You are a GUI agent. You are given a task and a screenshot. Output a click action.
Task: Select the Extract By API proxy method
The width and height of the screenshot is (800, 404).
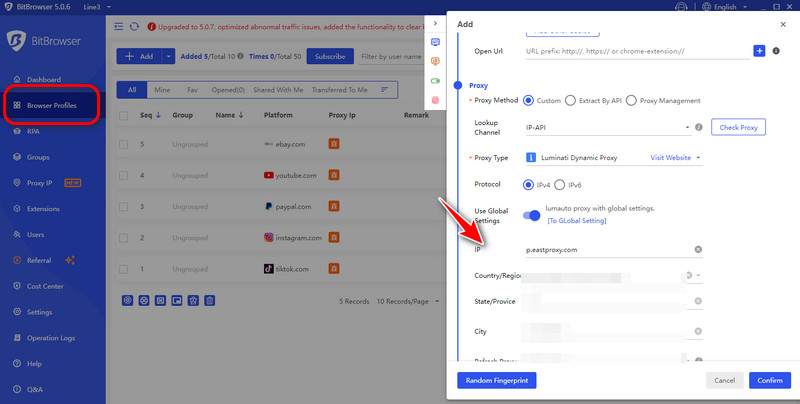coord(570,100)
